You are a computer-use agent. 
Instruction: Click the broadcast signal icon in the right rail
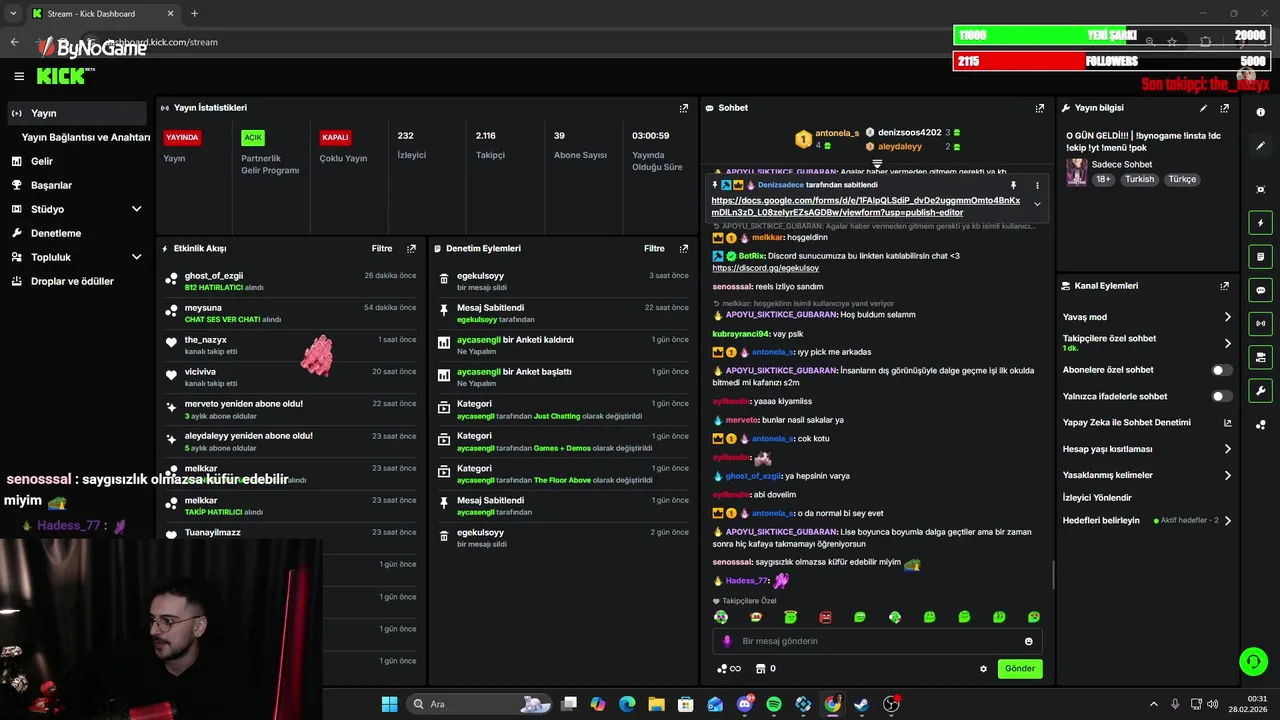point(1261,323)
